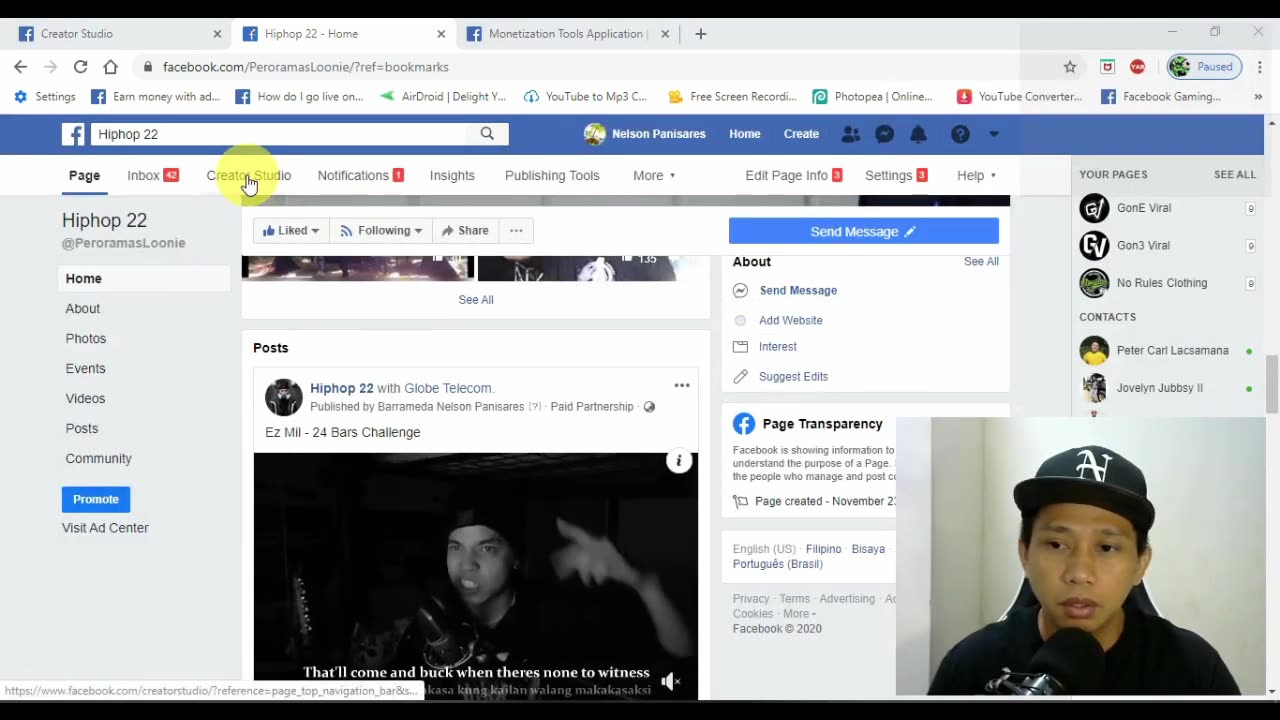
Task: Open Creator Studio from page navigation
Action: (249, 175)
